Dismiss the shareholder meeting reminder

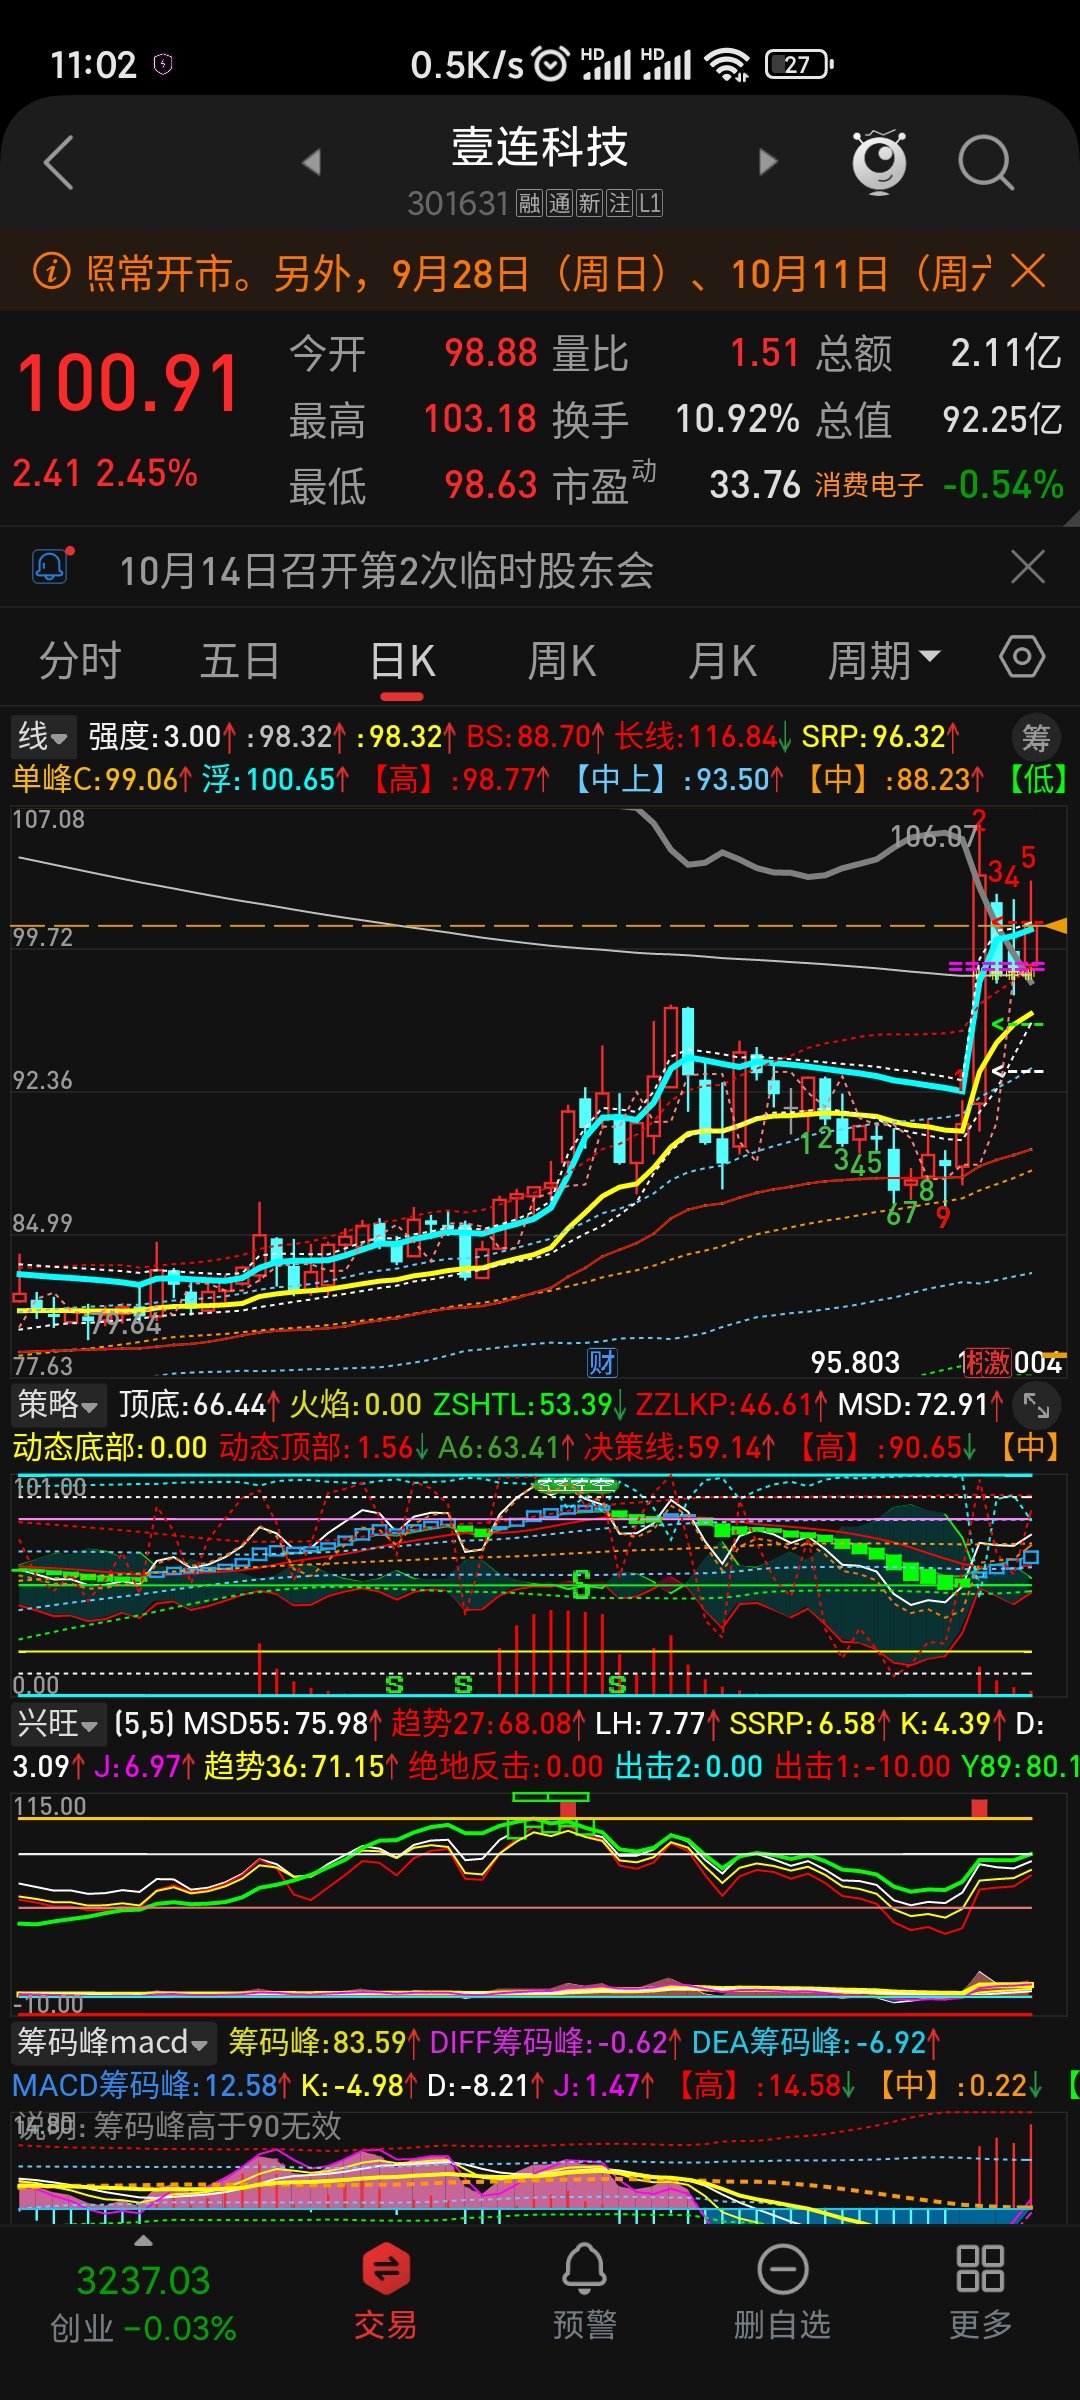1028,567
